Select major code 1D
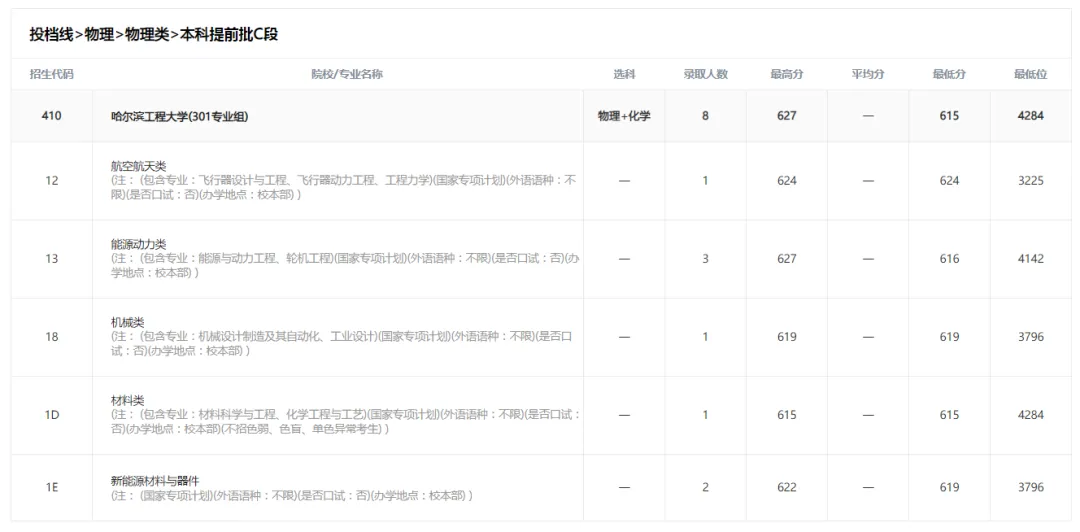This screenshot has width=1080, height=532. (52, 415)
